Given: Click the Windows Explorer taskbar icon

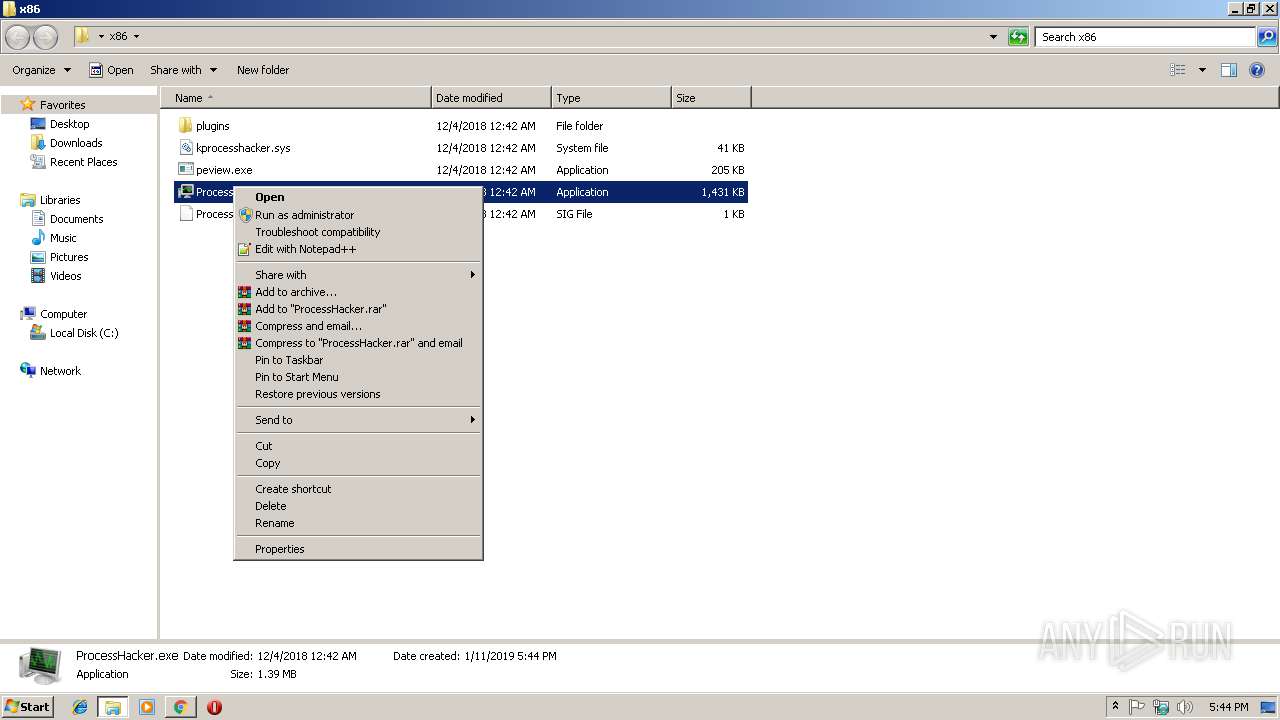Looking at the screenshot, I should click(113, 707).
